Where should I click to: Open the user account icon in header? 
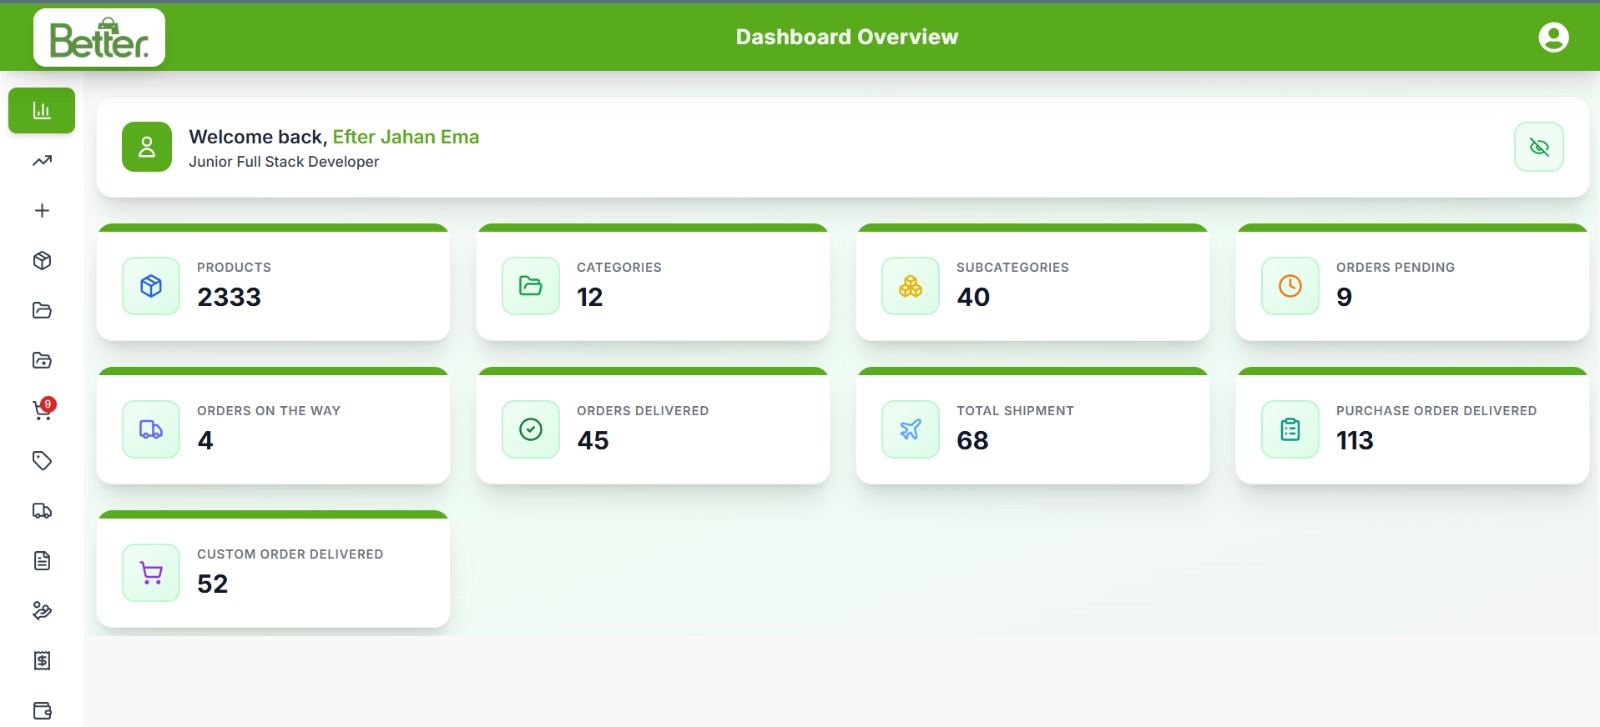[1553, 37]
